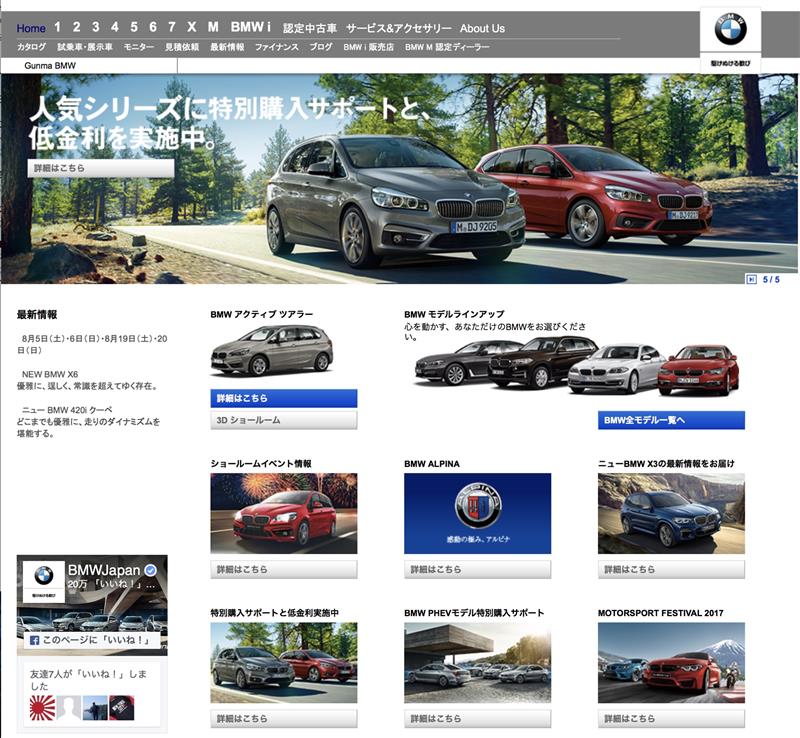Click the slideshow pause/play icon beside 5/5

click(x=751, y=279)
